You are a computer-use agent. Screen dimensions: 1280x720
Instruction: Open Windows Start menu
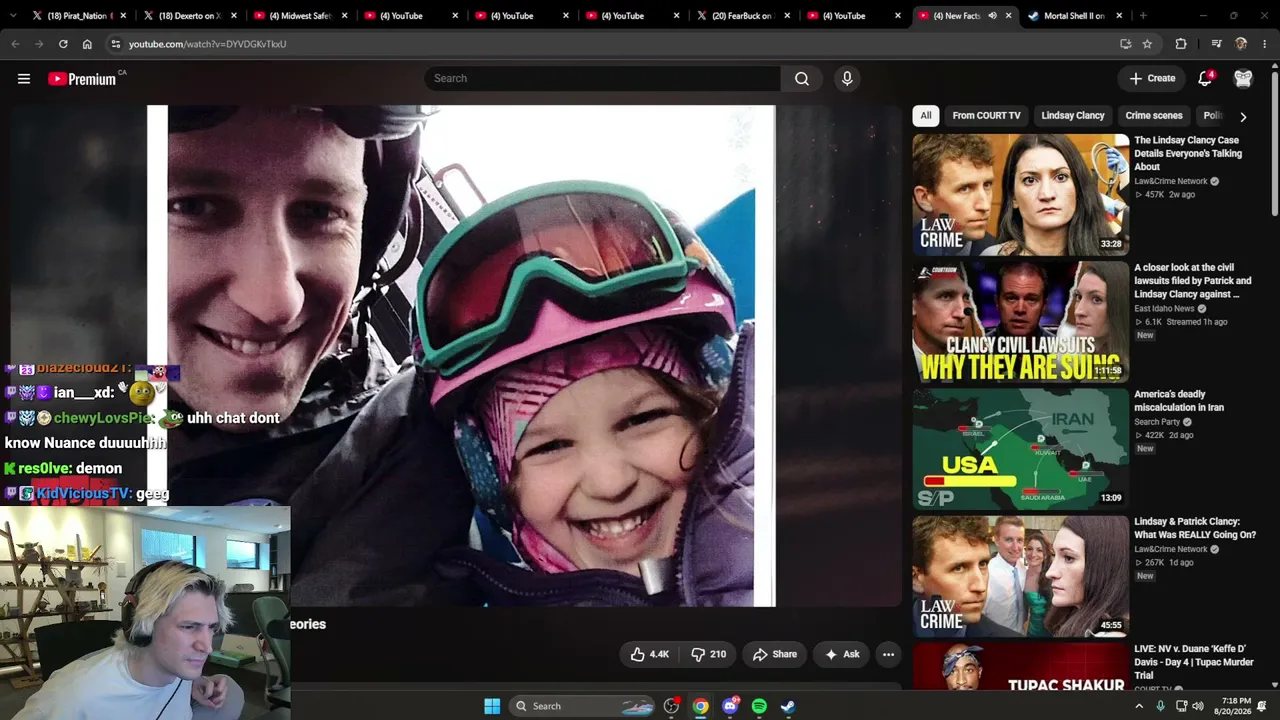(492, 706)
